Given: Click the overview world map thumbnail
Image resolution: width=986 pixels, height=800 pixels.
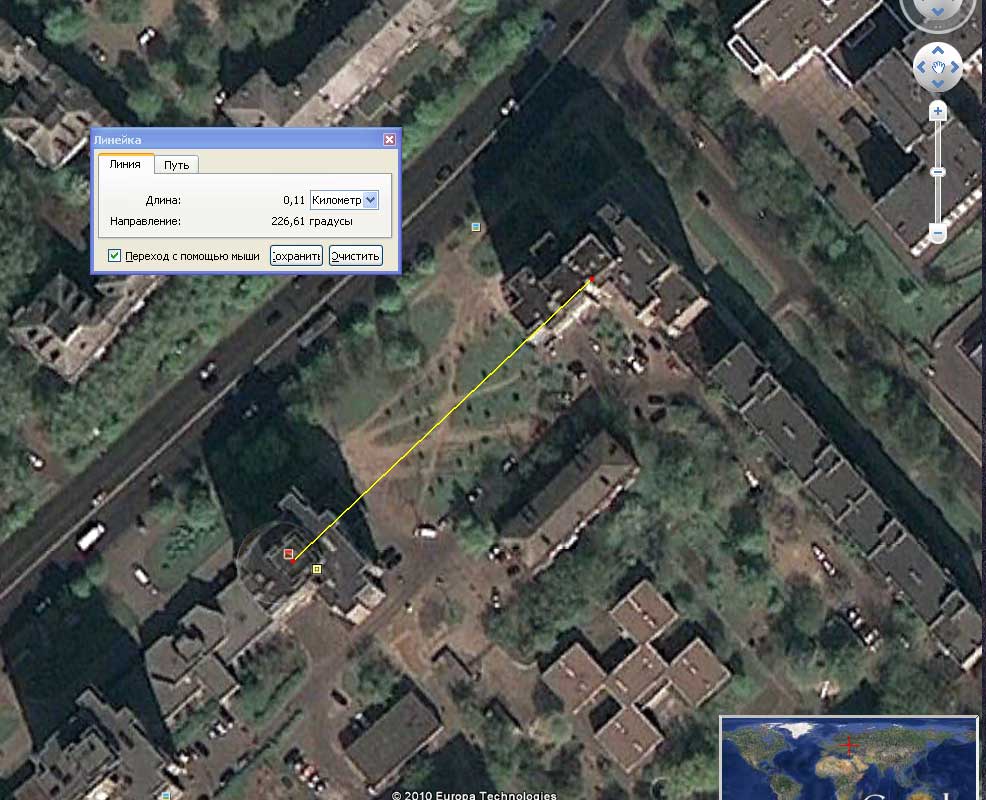Looking at the screenshot, I should click(848, 758).
